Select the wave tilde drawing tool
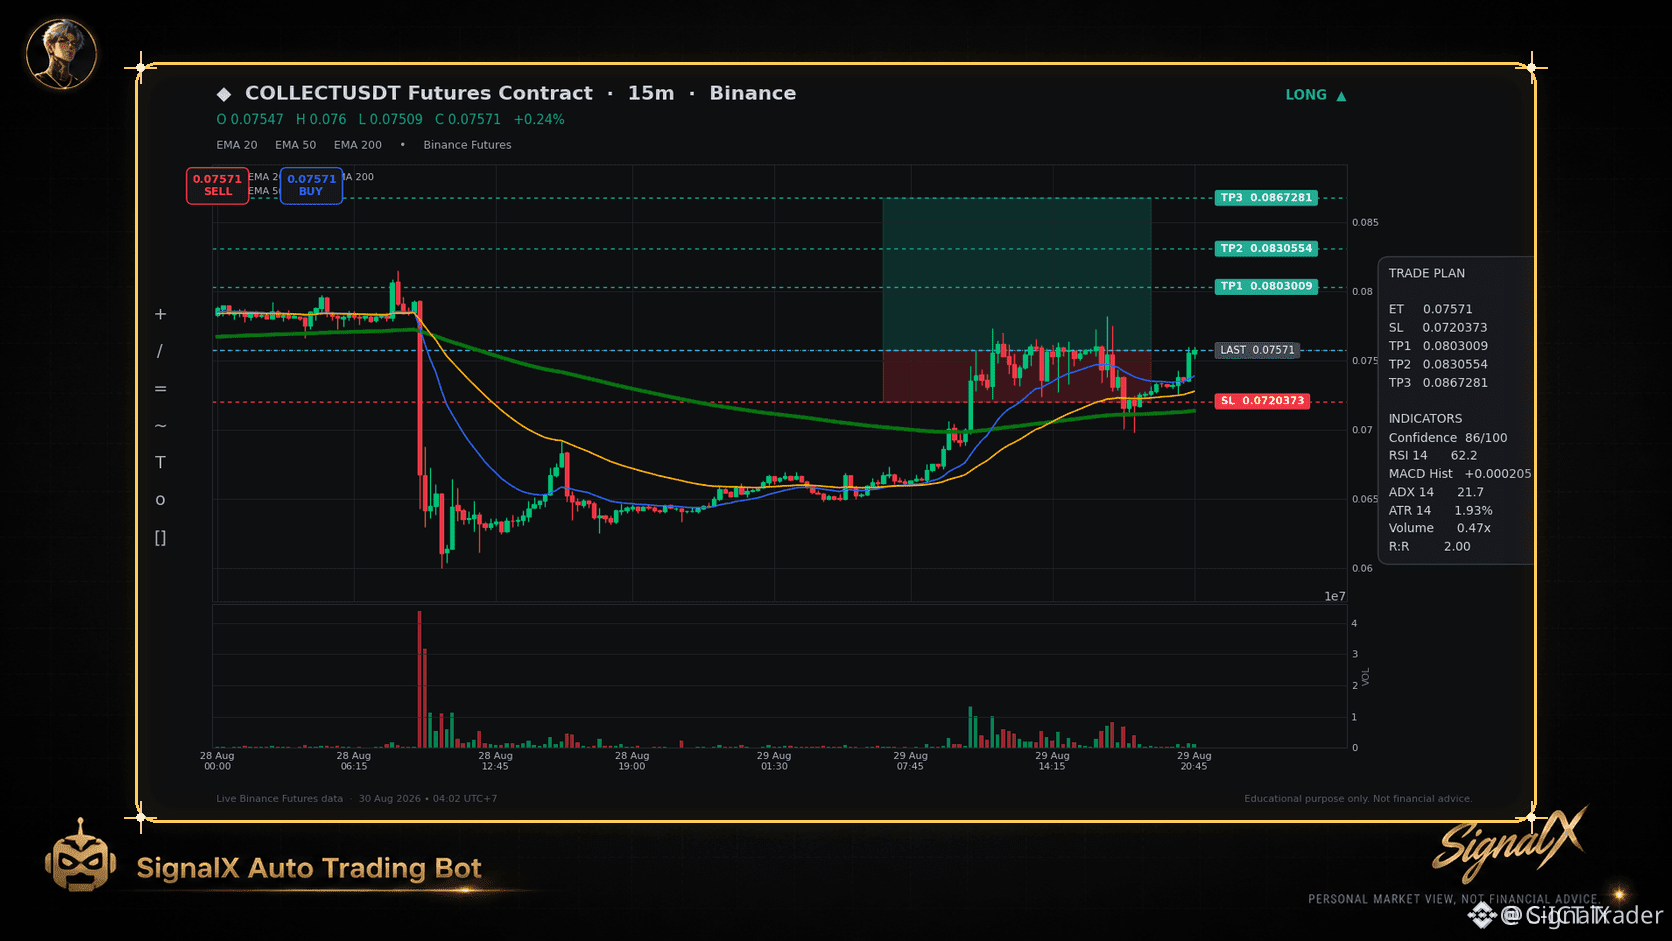Screen dimensions: 1672x941 click(x=160, y=426)
